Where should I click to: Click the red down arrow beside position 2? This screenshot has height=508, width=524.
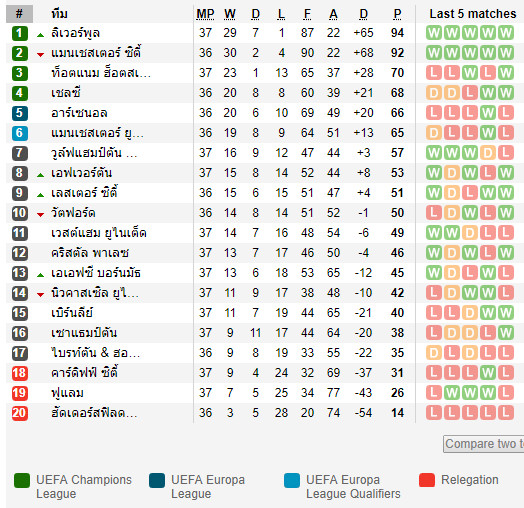pyautogui.click(x=40, y=54)
